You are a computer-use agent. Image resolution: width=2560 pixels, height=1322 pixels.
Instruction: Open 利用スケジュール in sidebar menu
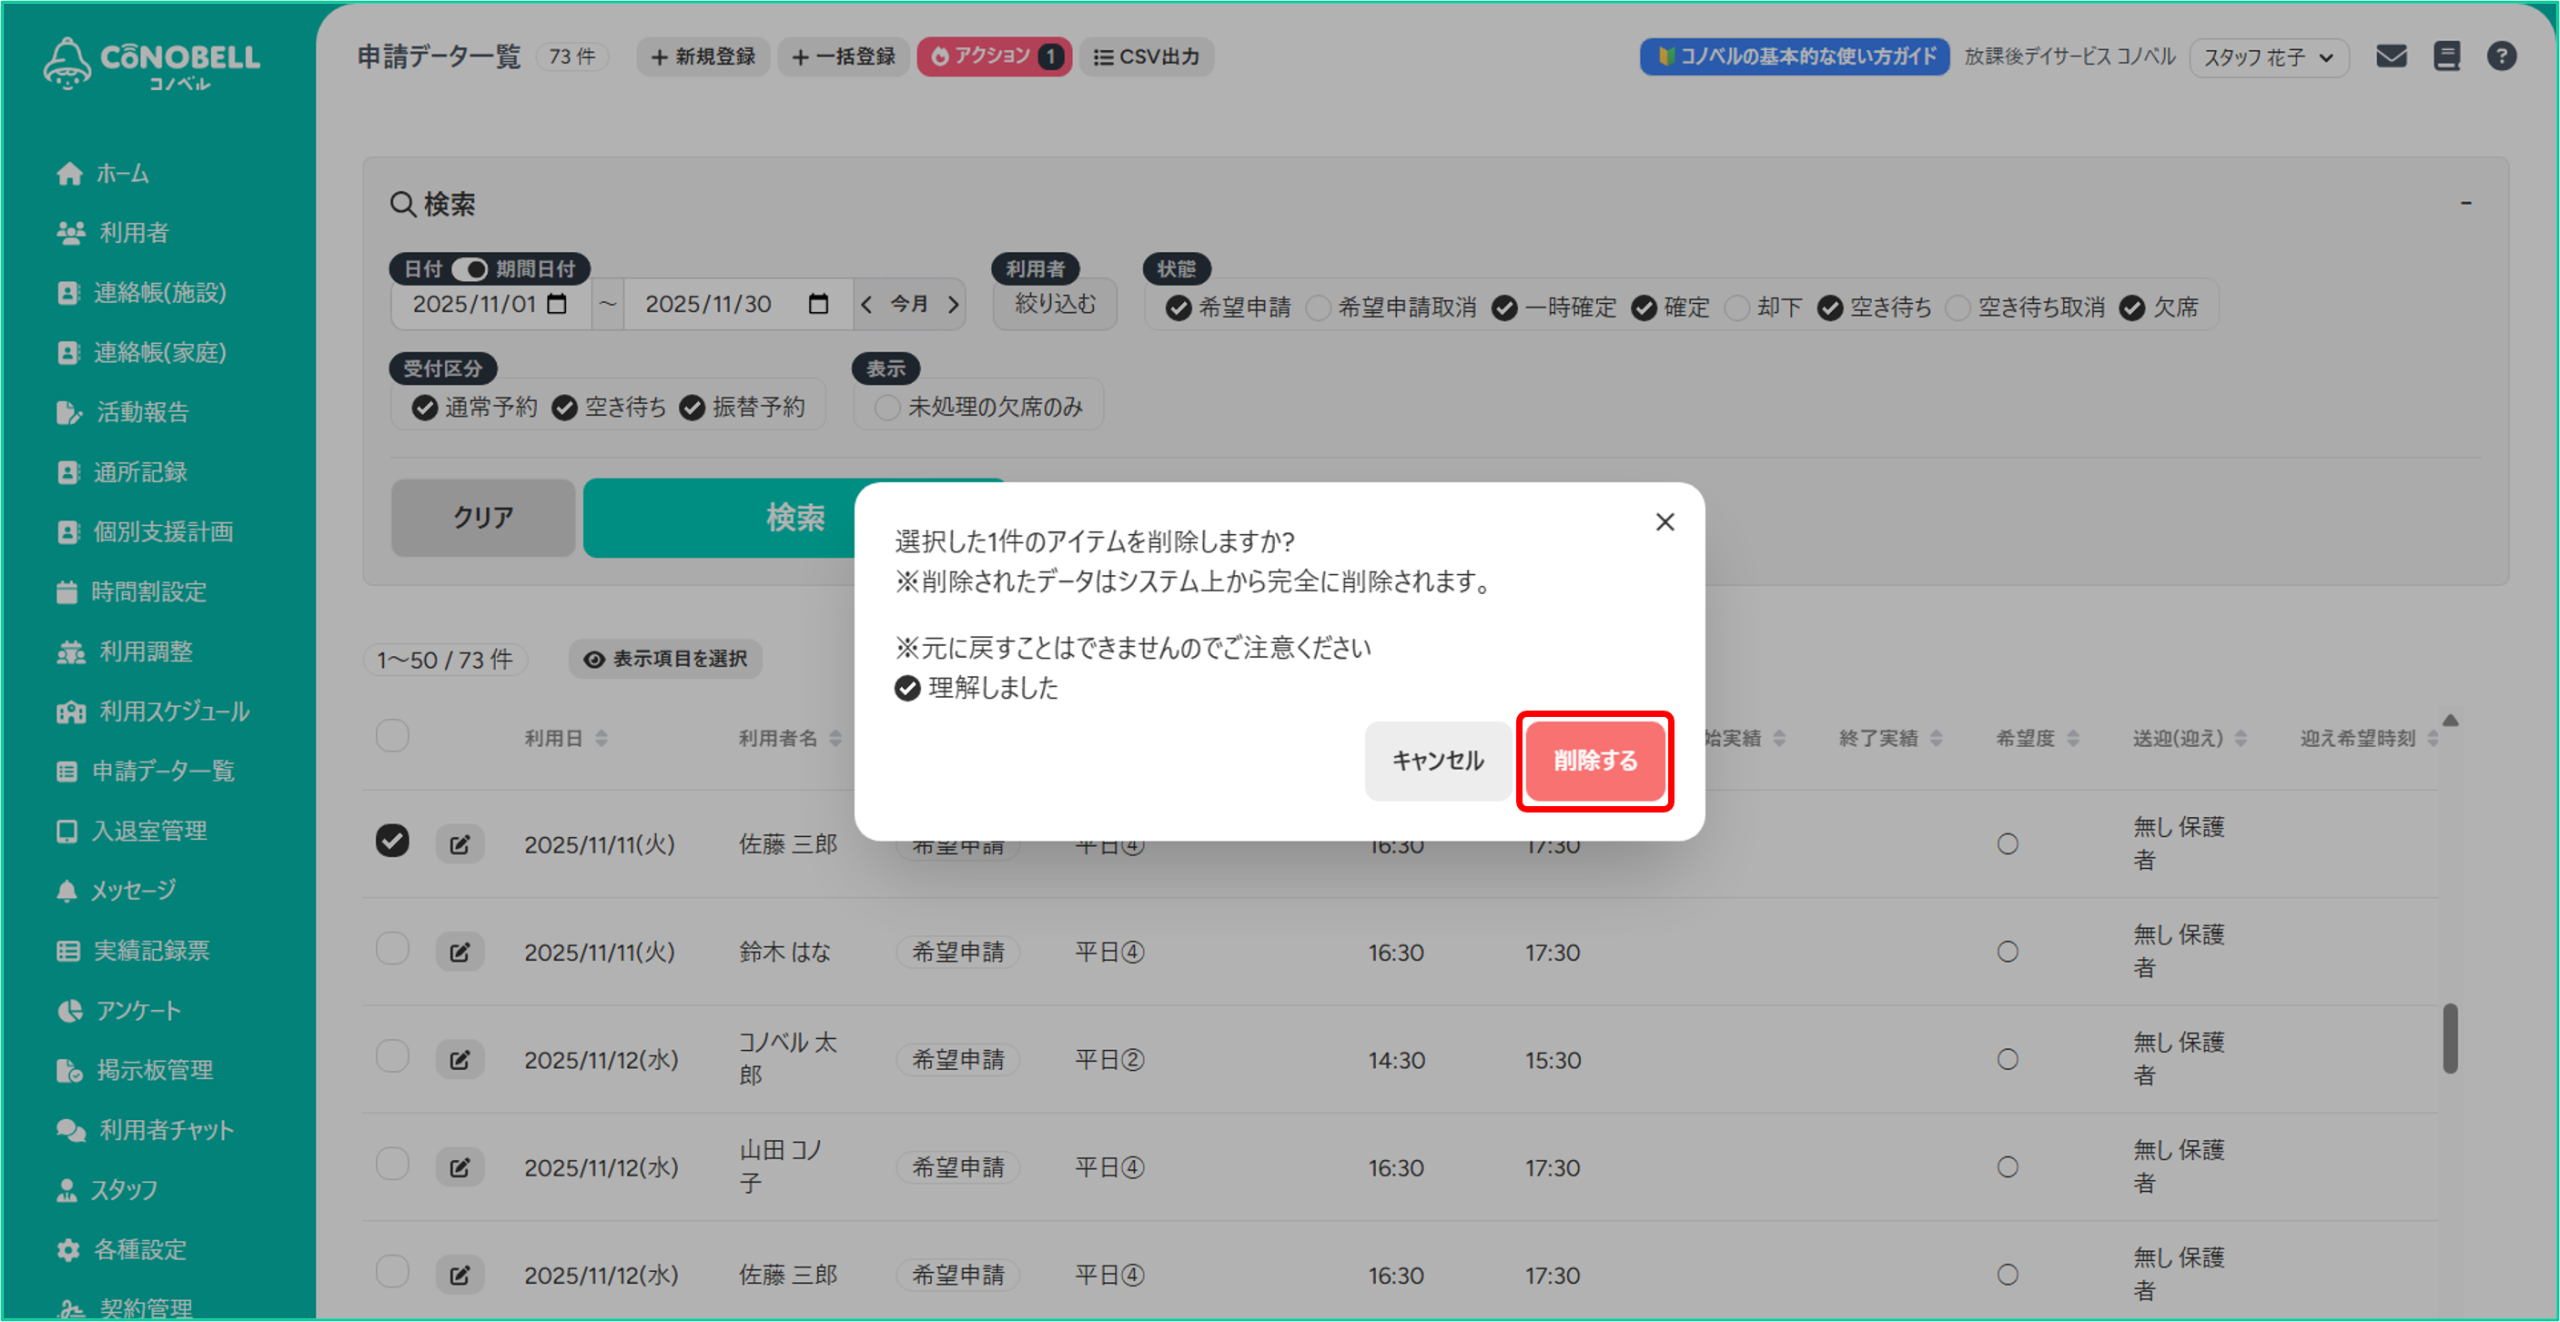(x=173, y=711)
